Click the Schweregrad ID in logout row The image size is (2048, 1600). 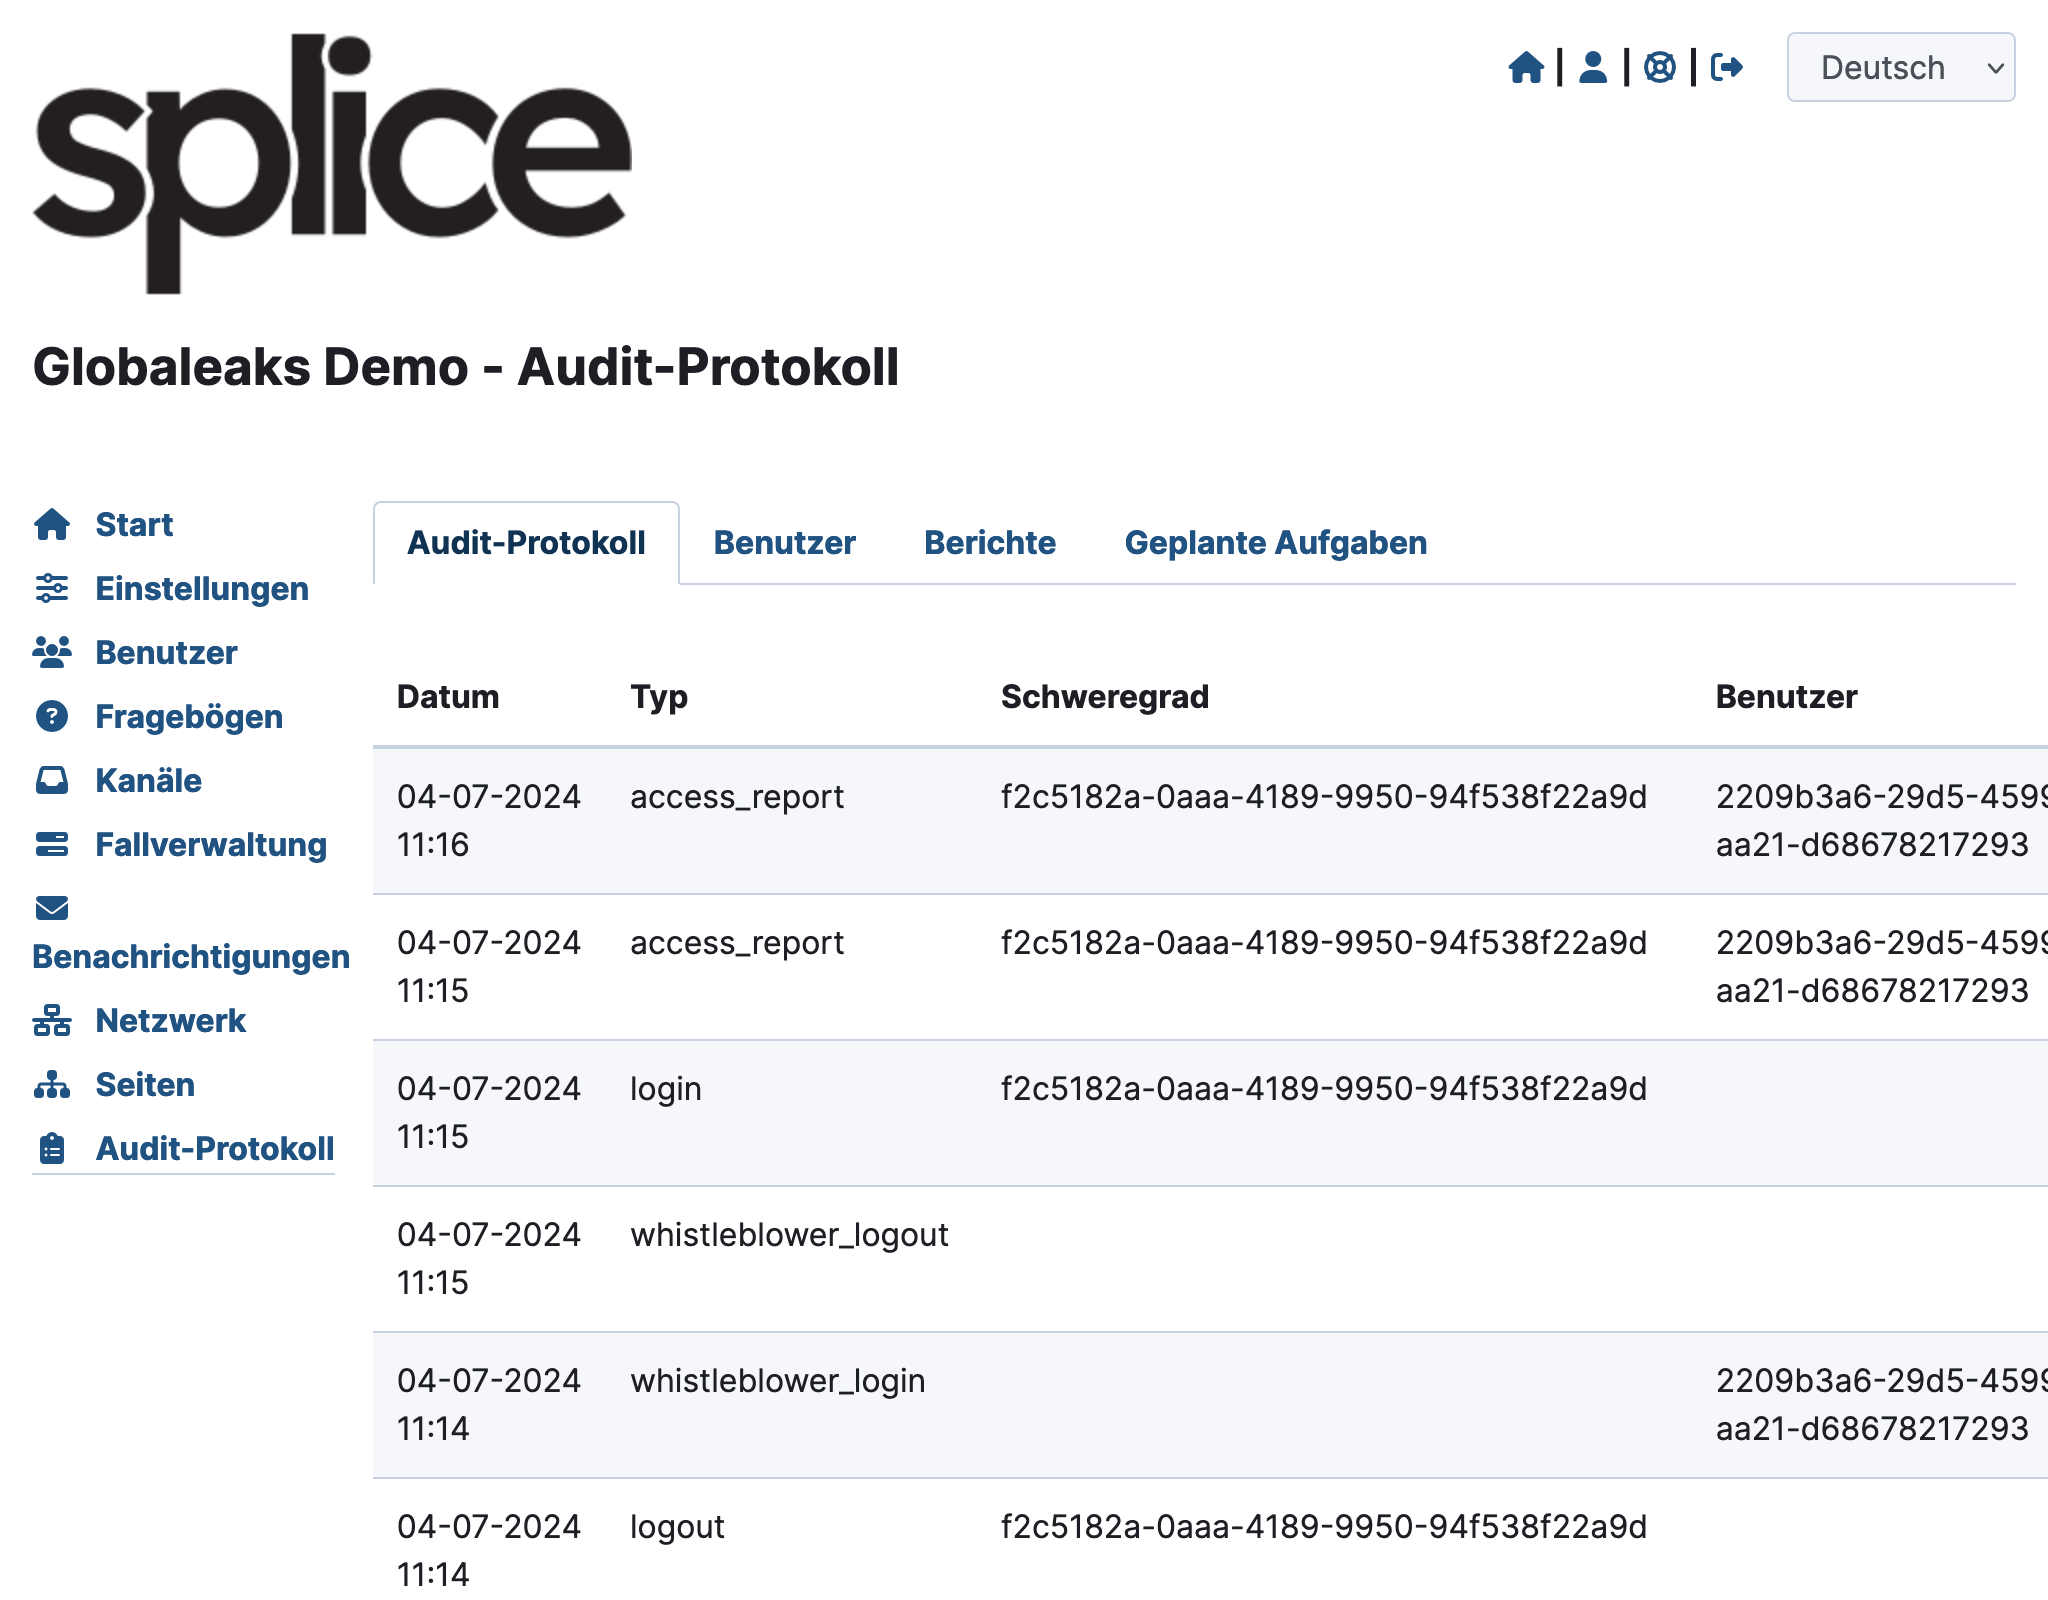coord(1324,1526)
